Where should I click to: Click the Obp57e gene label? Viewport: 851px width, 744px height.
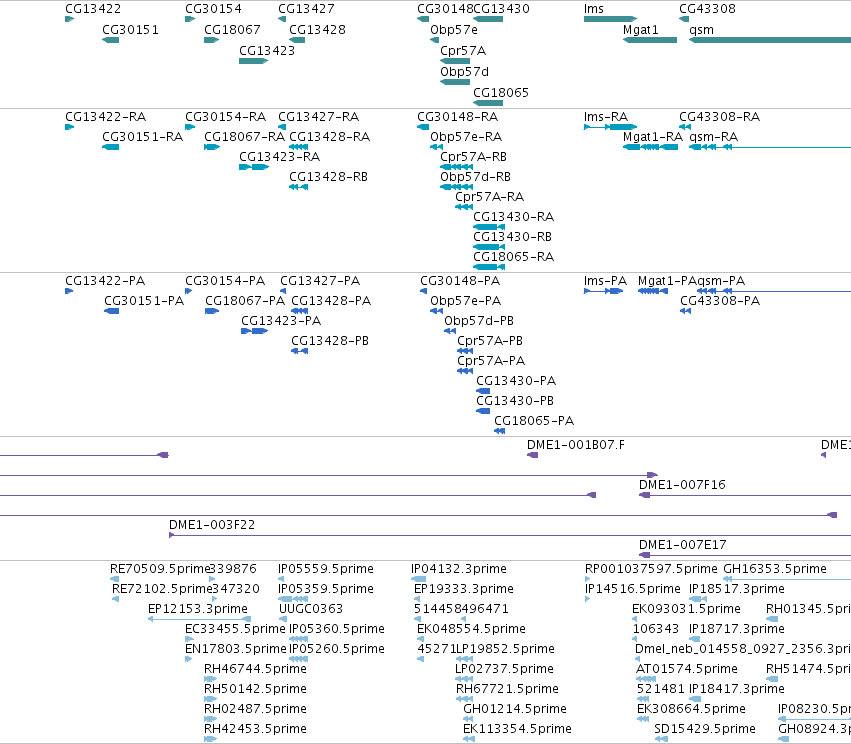coord(454,30)
